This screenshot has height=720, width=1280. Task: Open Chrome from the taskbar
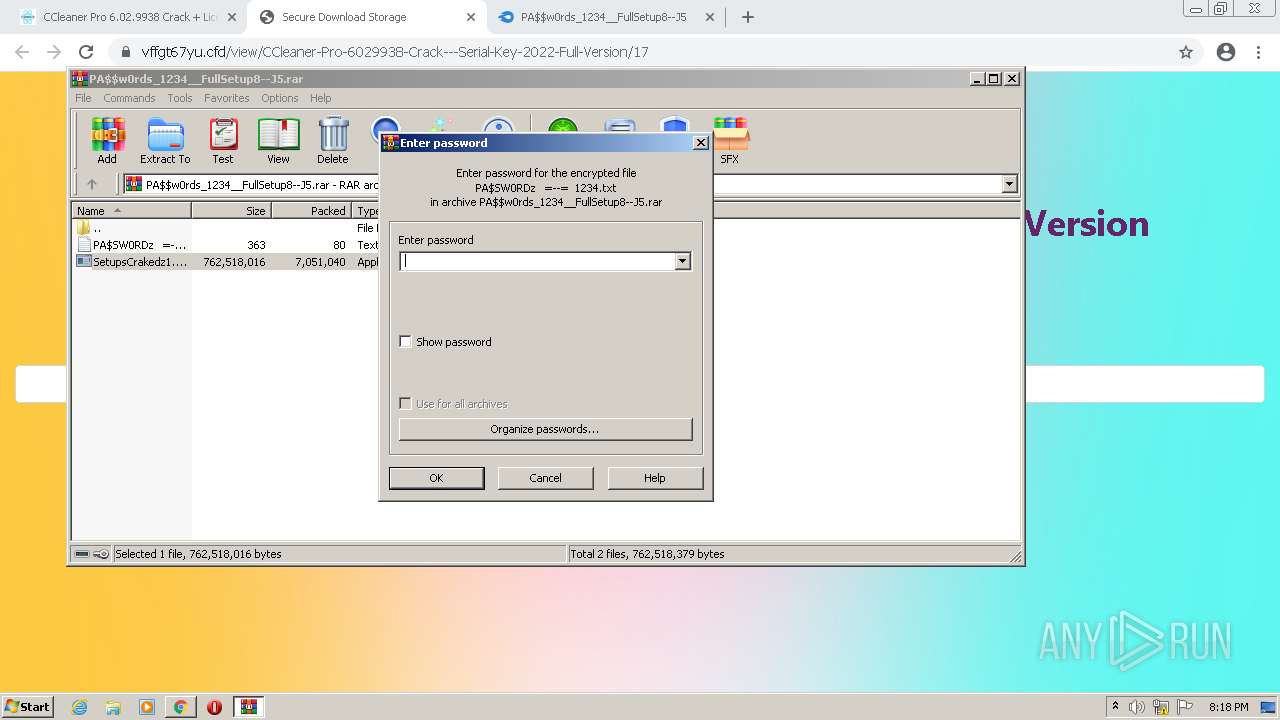click(x=180, y=707)
